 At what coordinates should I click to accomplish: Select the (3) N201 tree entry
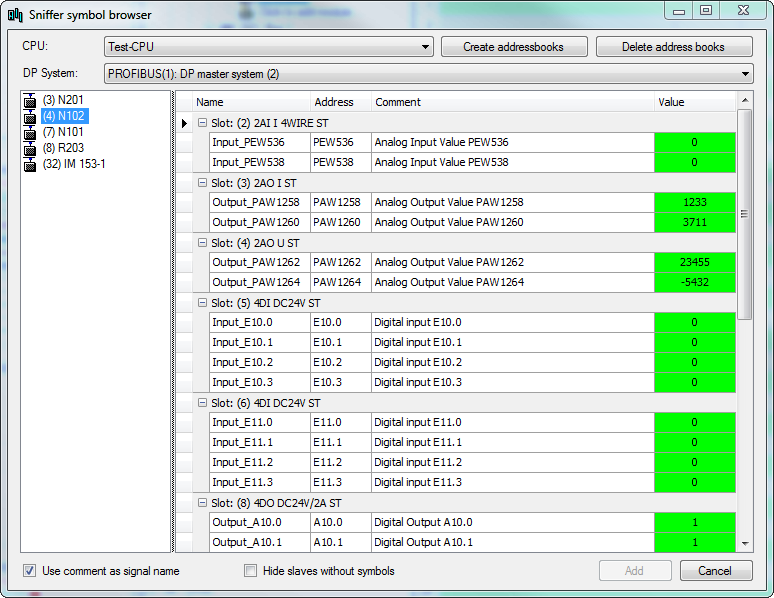click(63, 100)
